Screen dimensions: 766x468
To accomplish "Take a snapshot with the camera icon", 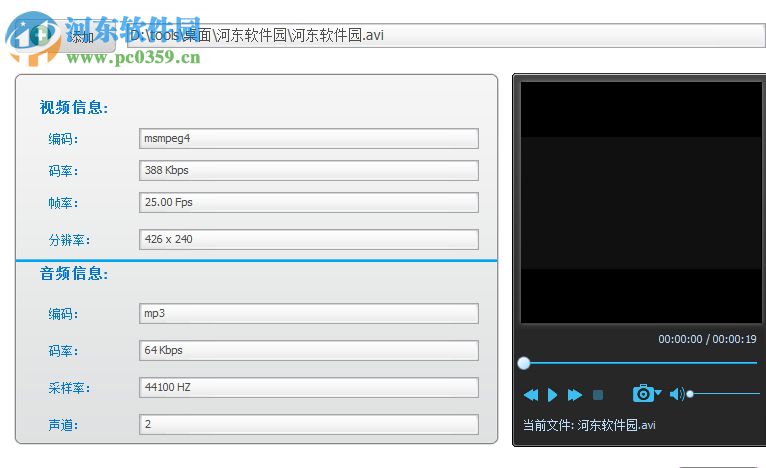I will 643,393.
